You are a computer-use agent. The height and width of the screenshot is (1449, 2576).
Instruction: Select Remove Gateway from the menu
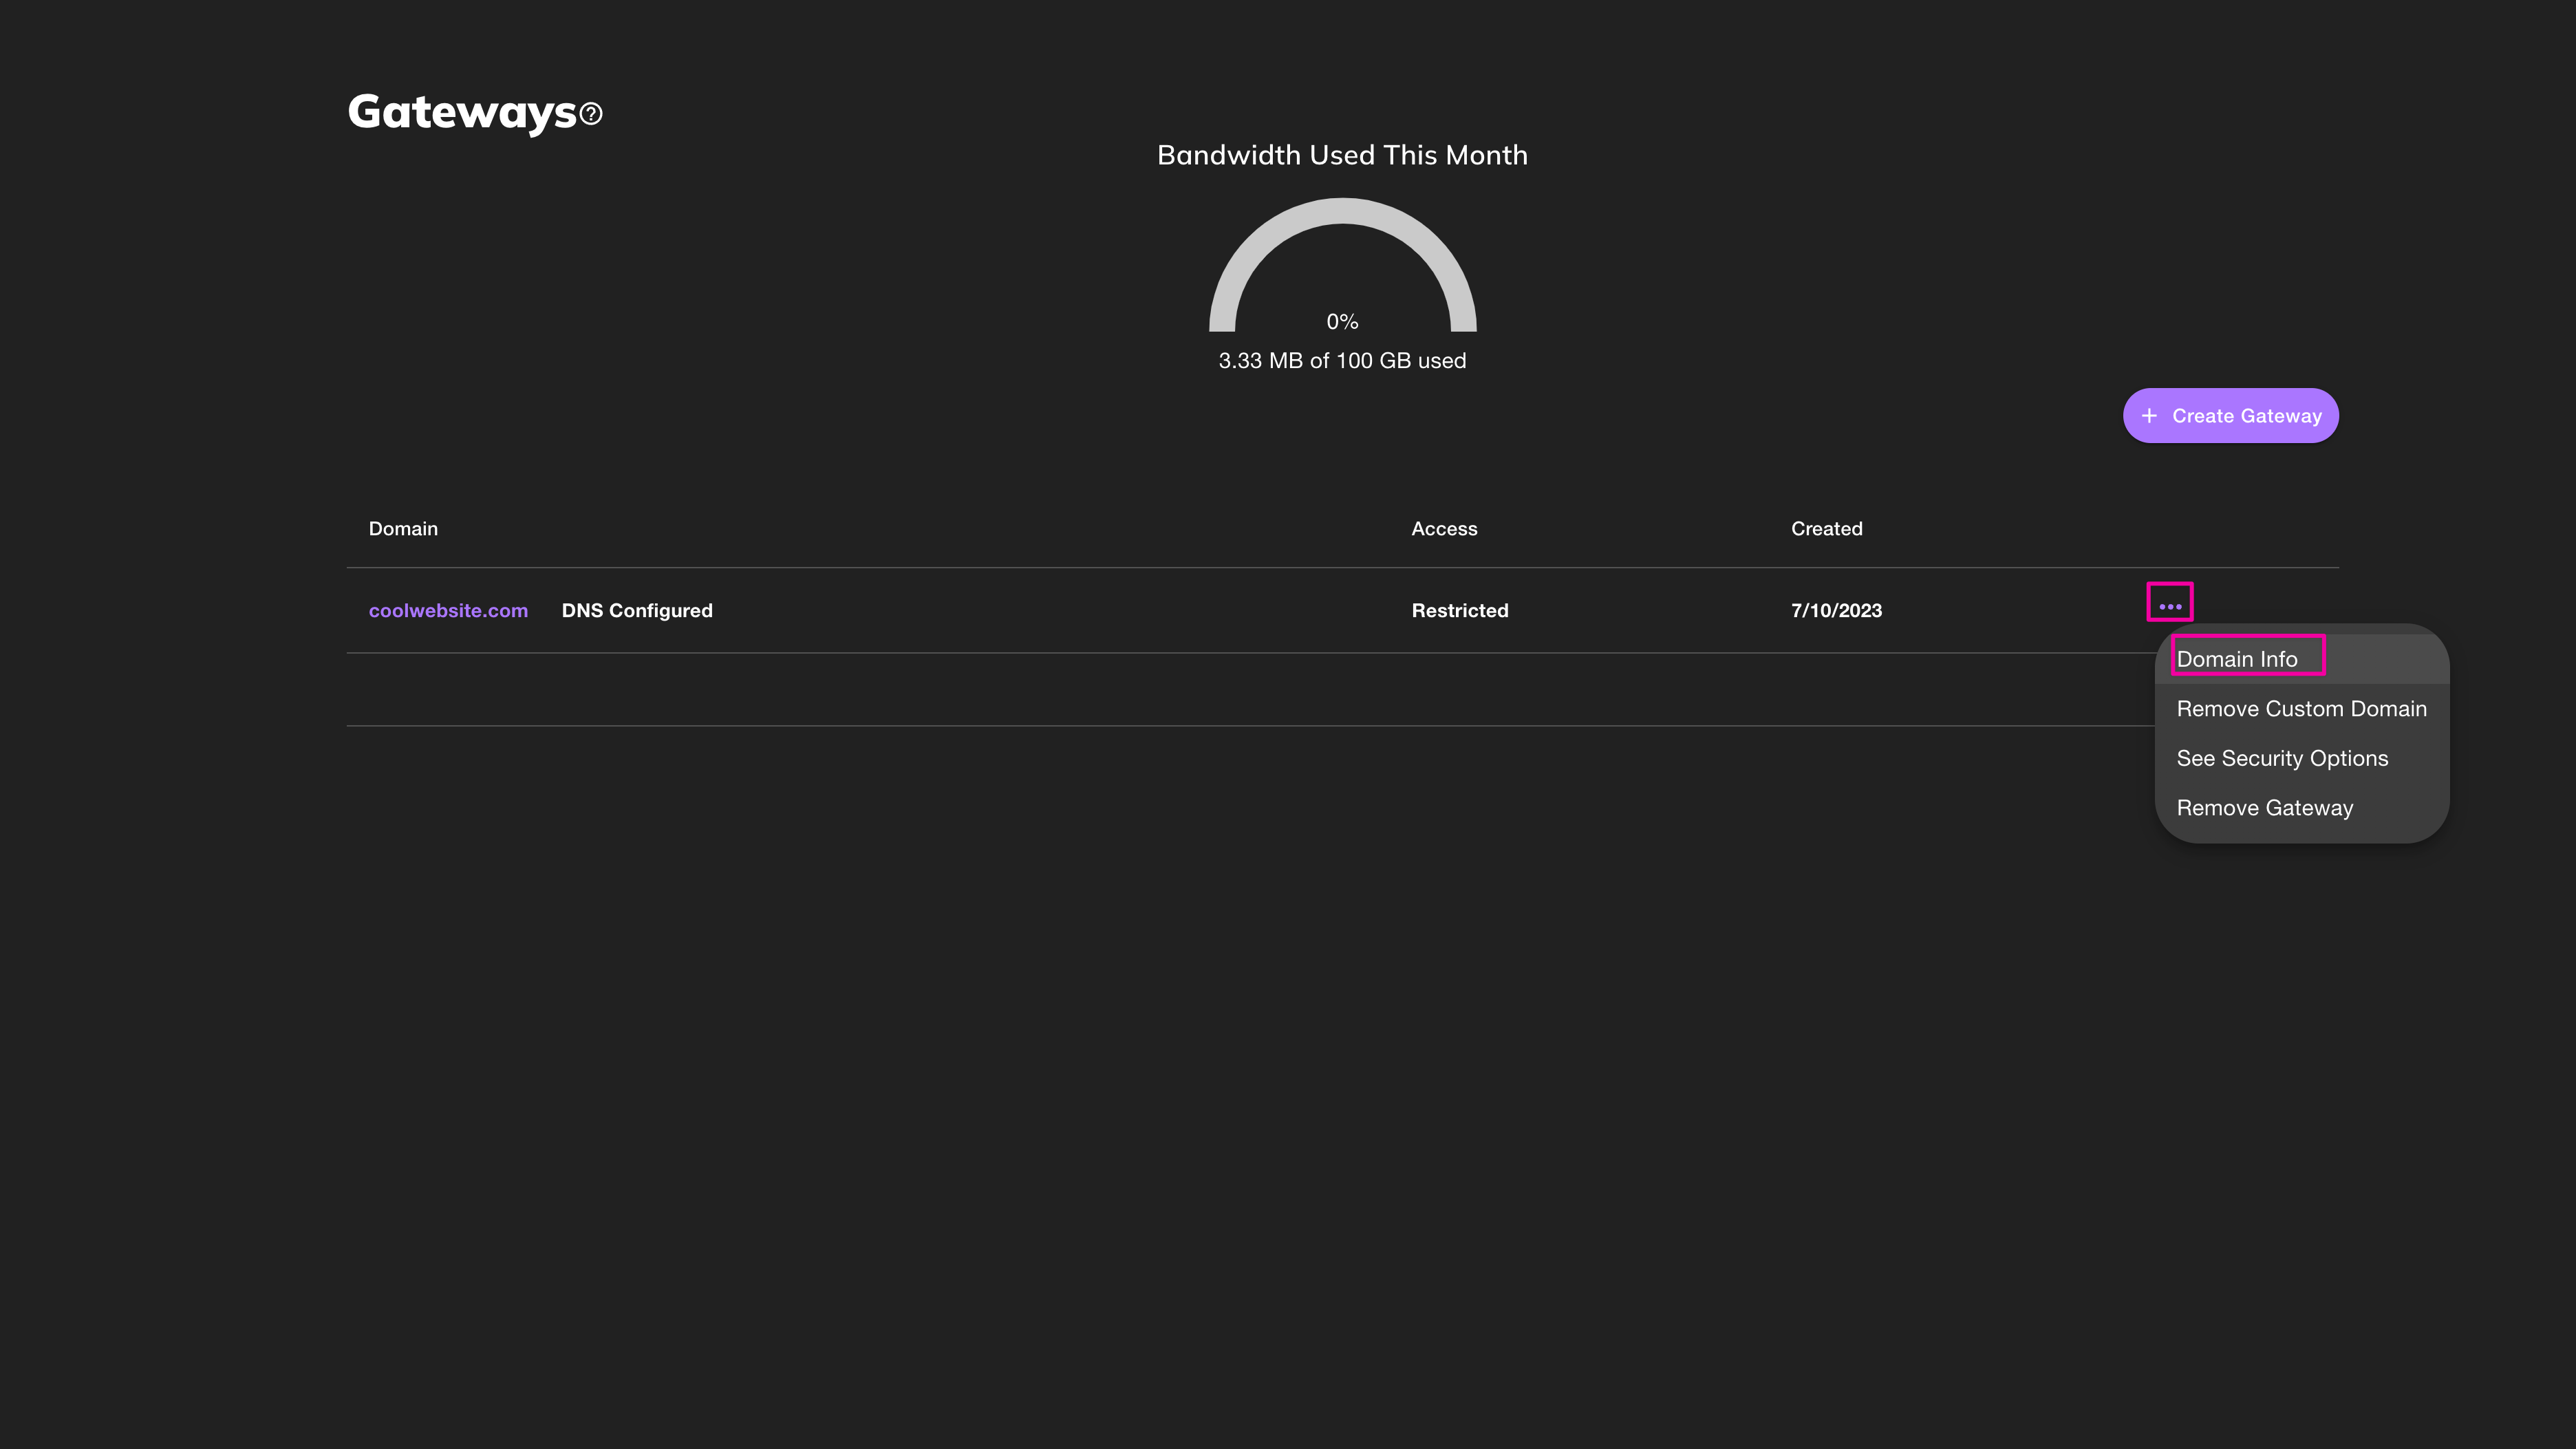[x=2264, y=808]
